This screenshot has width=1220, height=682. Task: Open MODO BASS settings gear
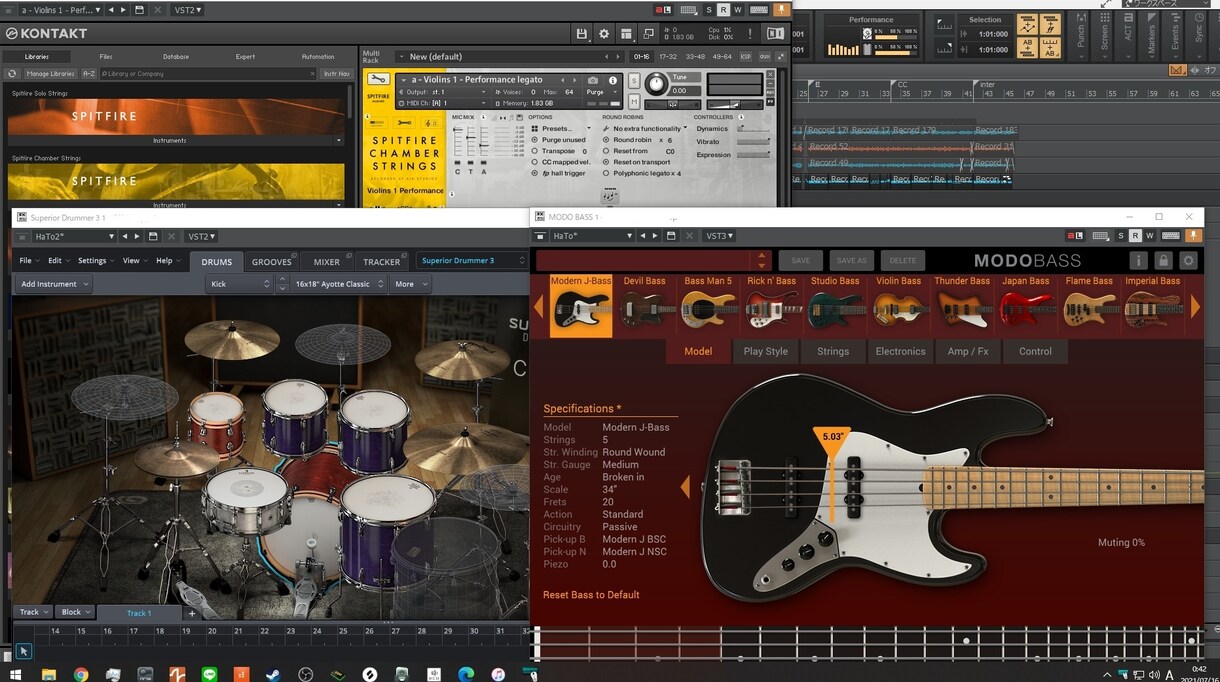tap(1188, 260)
